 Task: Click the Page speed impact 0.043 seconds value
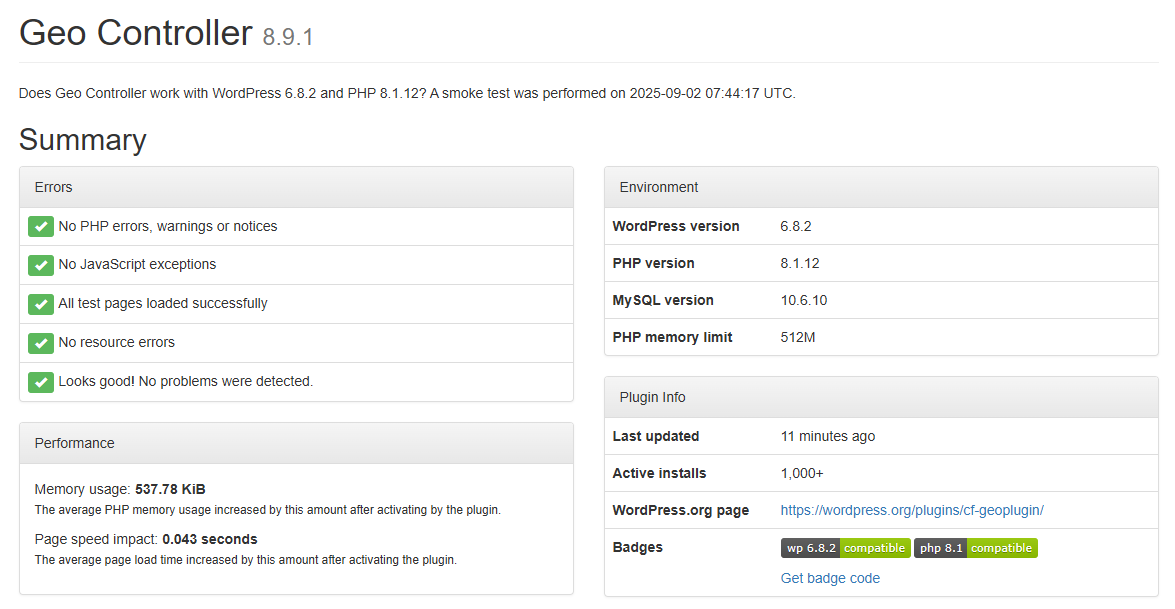[x=209, y=539]
